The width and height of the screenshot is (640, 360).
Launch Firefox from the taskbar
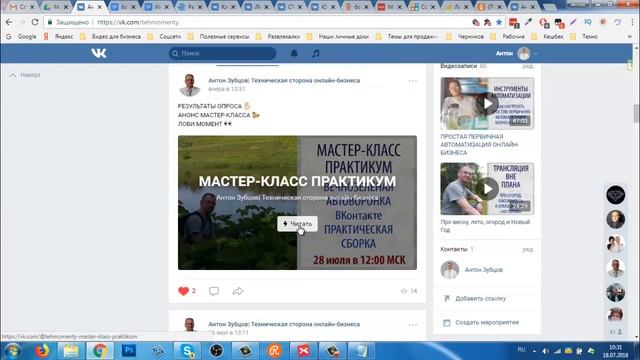(x=42, y=351)
